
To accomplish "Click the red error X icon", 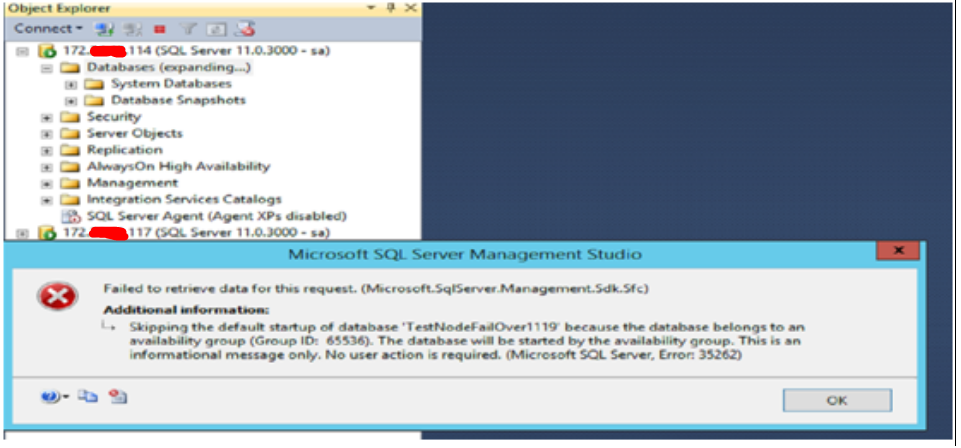I will tap(57, 297).
